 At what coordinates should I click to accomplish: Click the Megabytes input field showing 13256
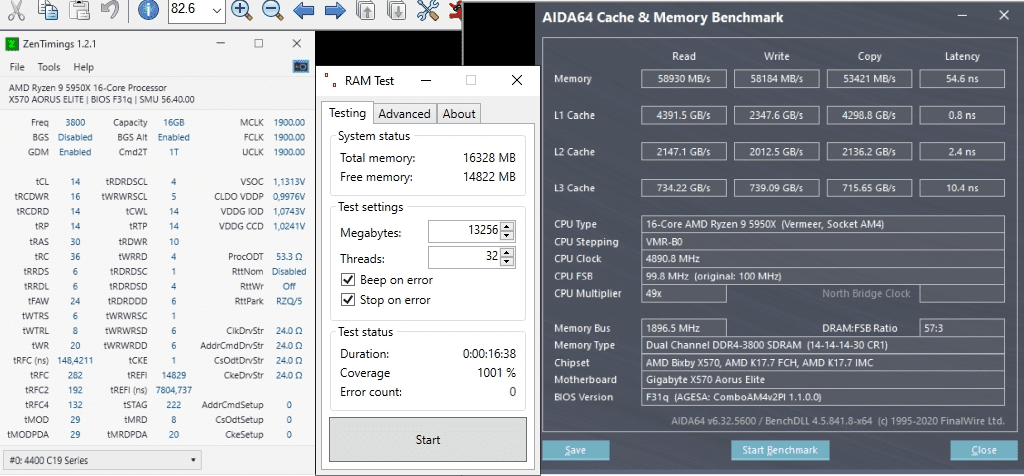(x=465, y=231)
